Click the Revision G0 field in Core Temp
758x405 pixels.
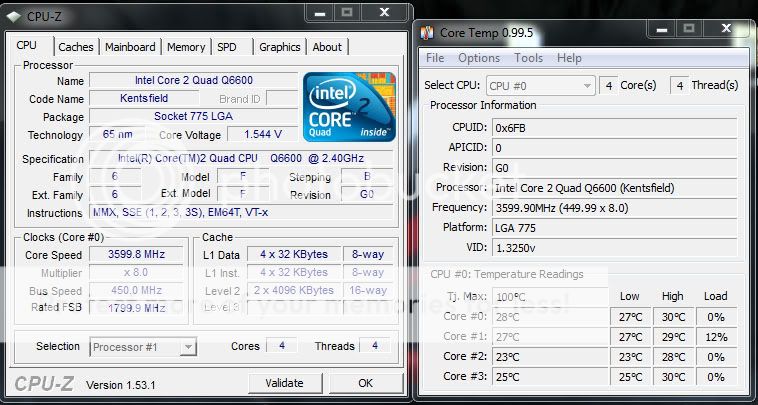[x=614, y=168]
